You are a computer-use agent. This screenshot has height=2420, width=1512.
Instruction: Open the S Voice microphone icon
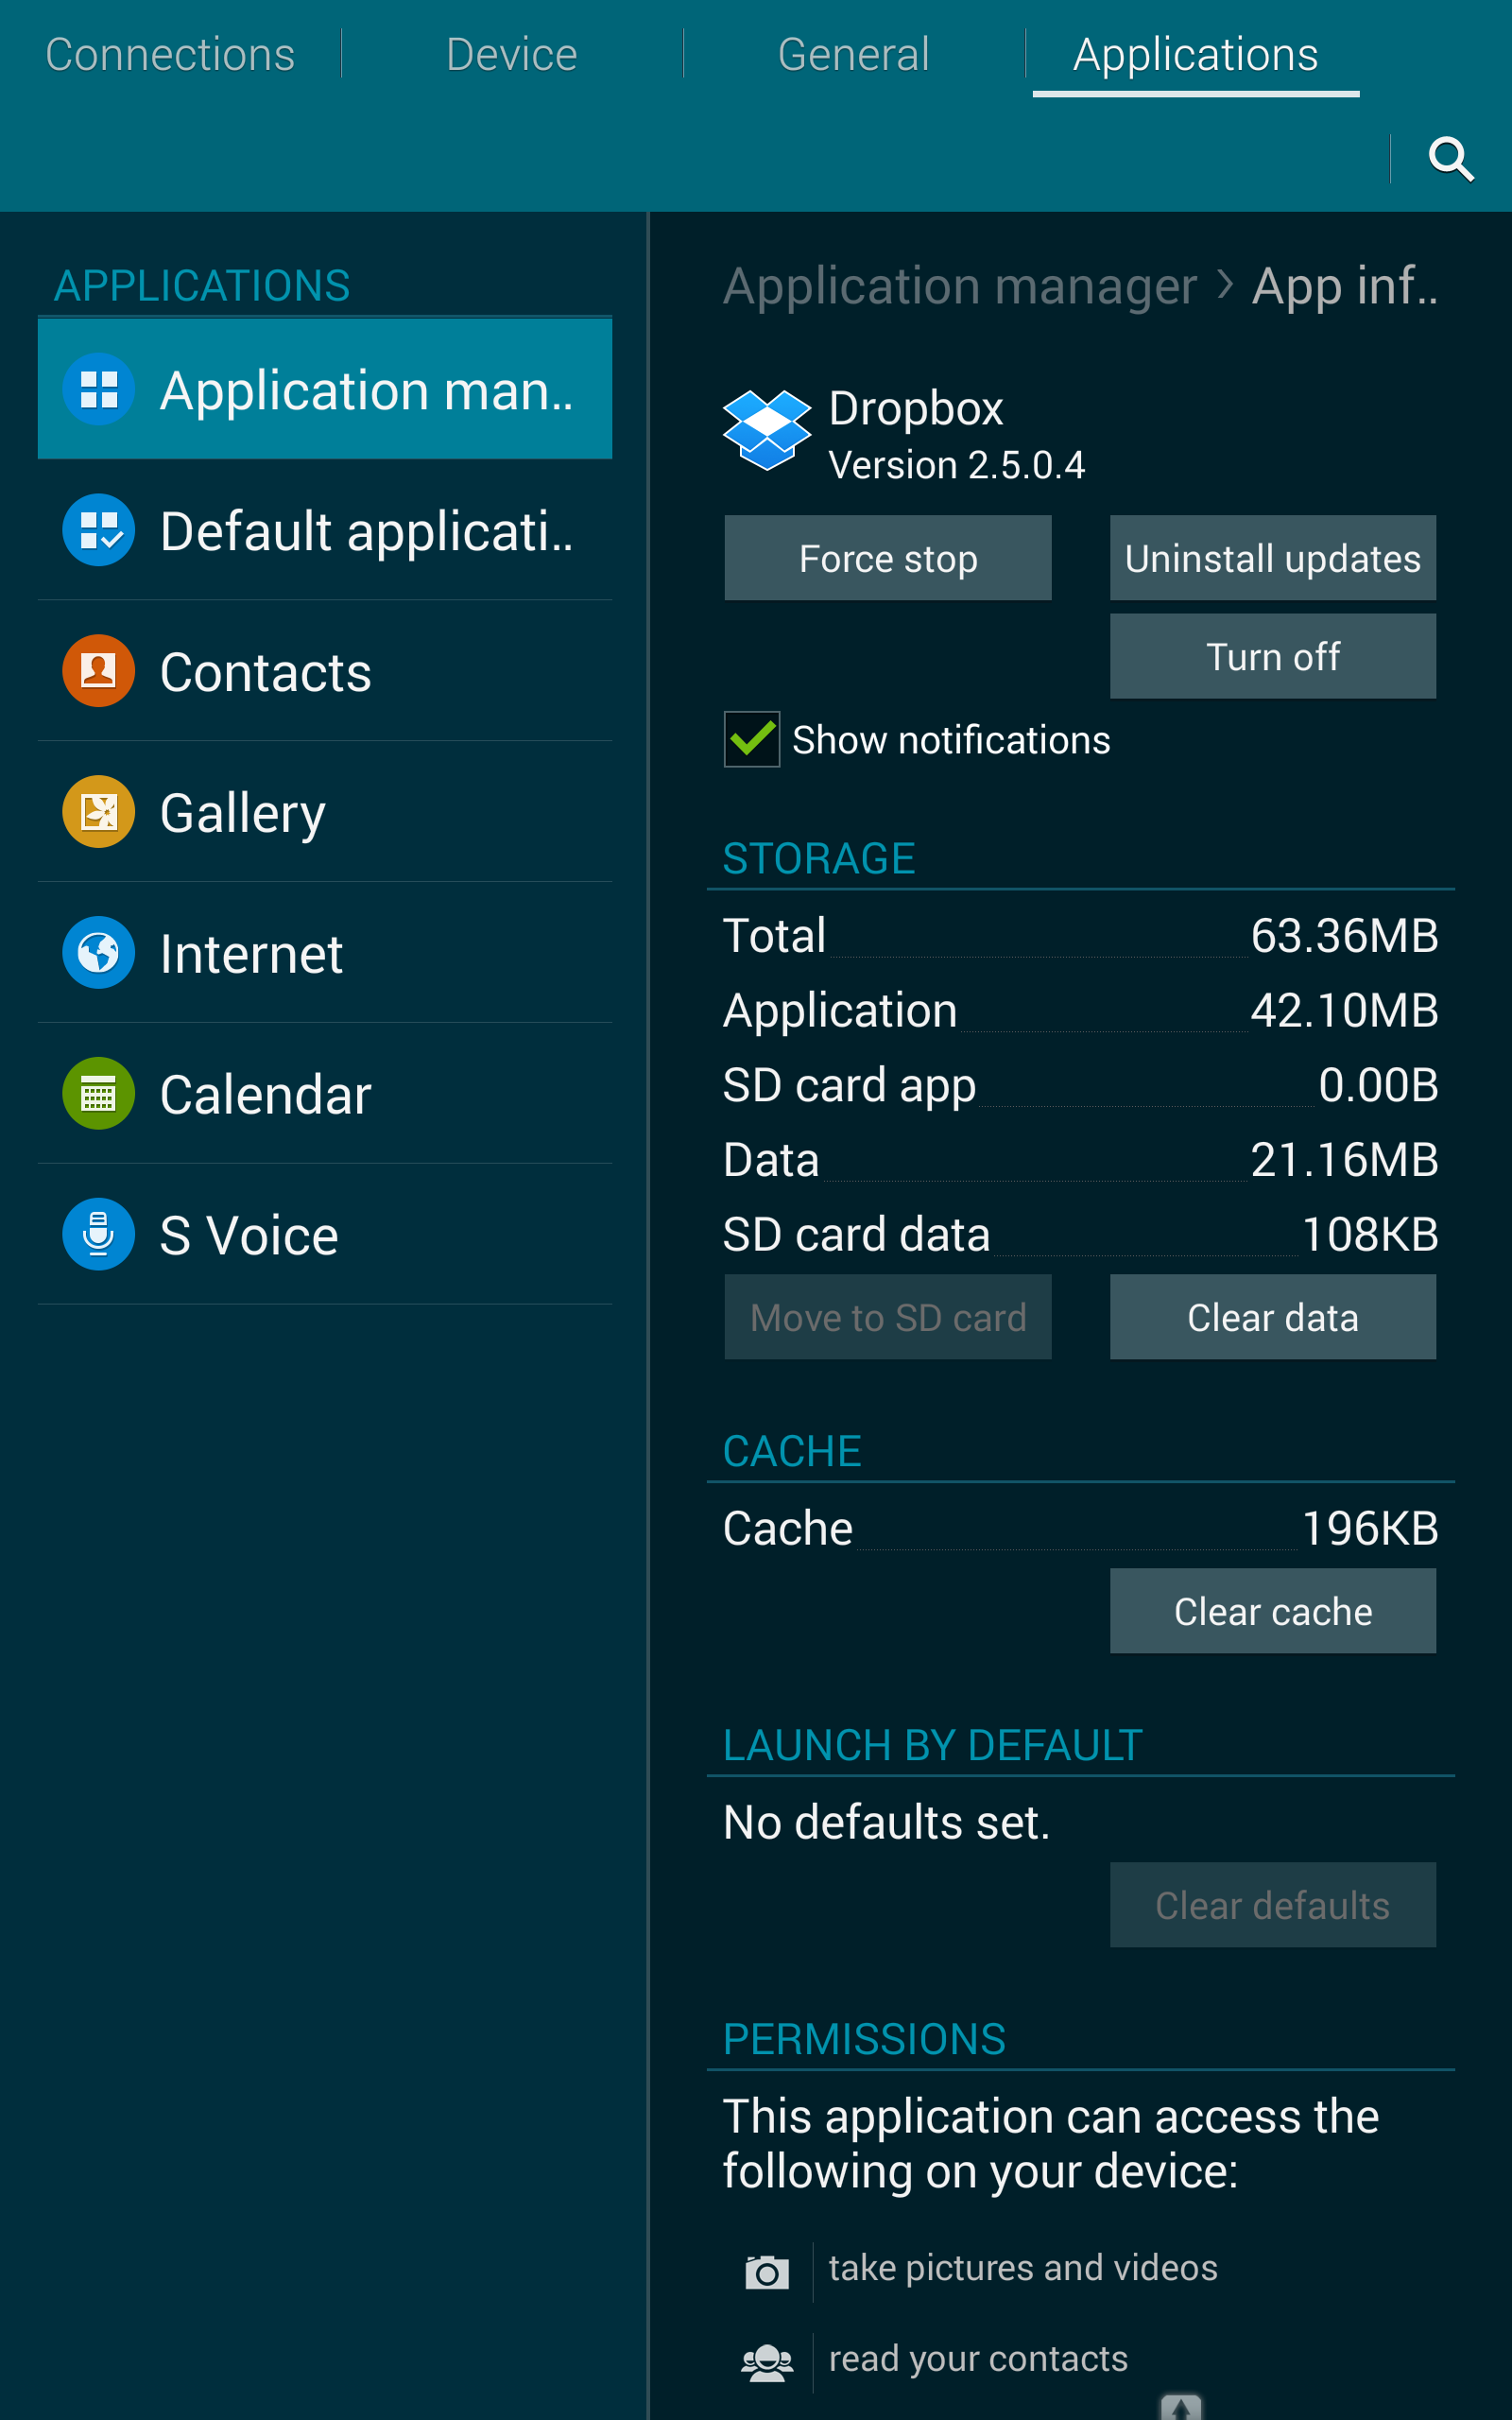pos(98,1235)
